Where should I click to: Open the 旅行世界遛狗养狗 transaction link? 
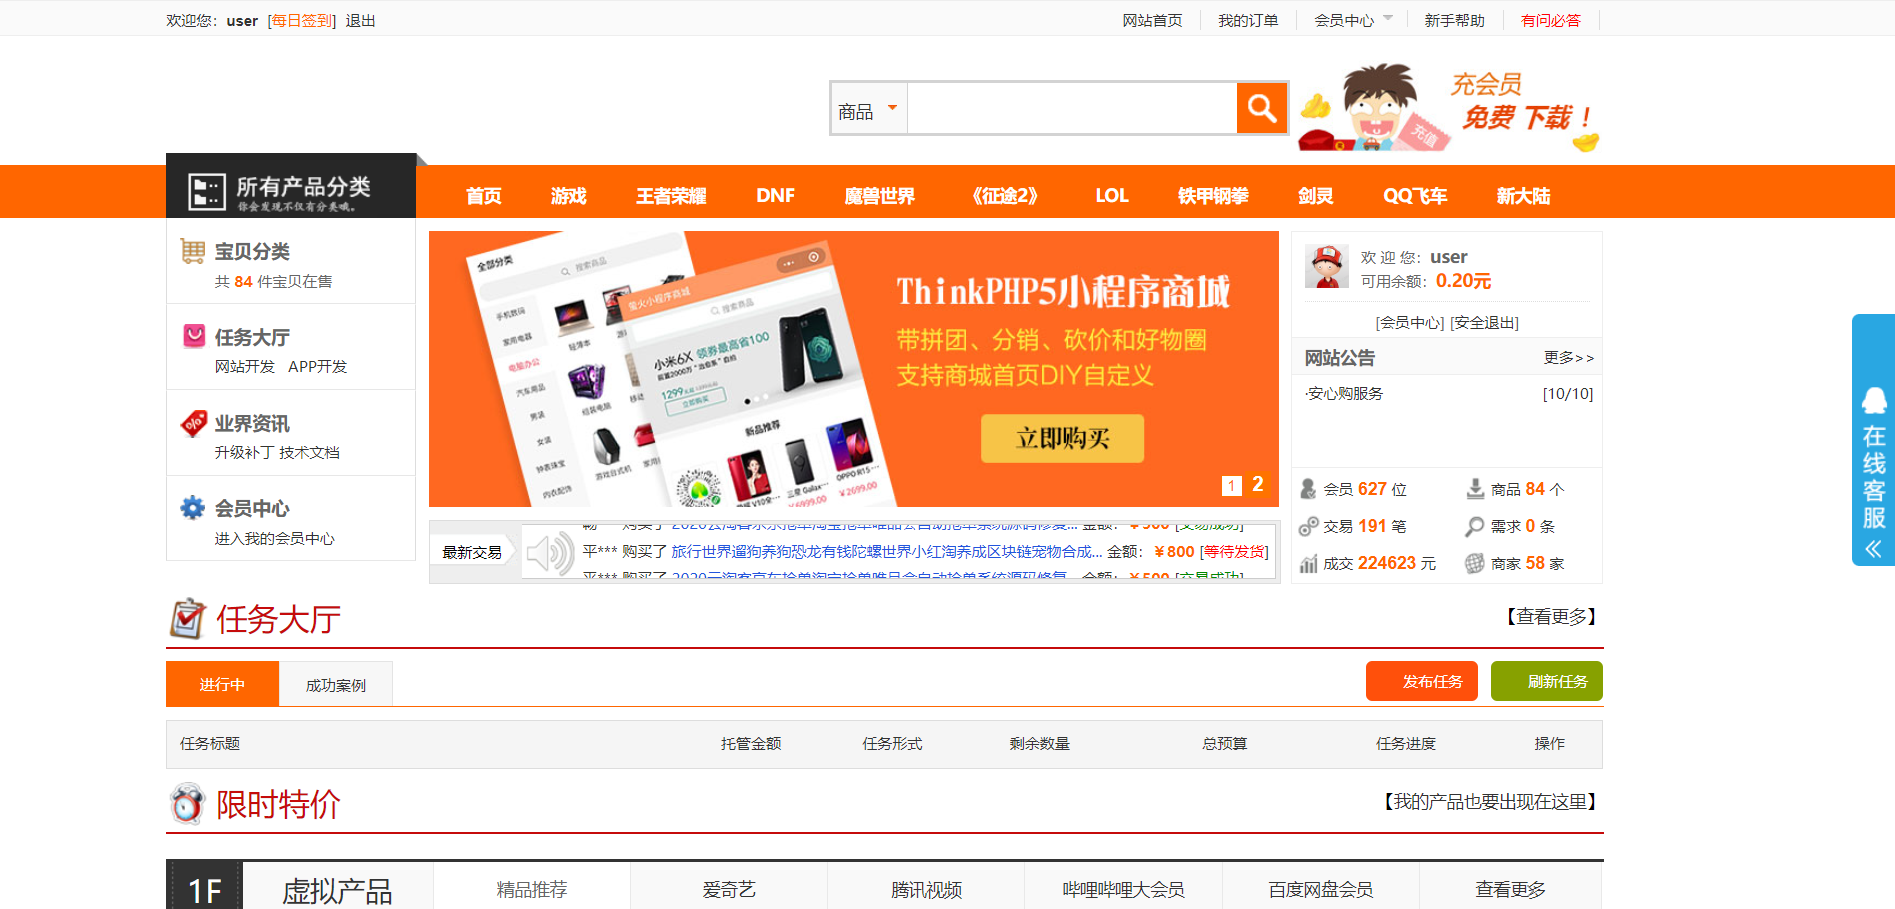coord(887,552)
